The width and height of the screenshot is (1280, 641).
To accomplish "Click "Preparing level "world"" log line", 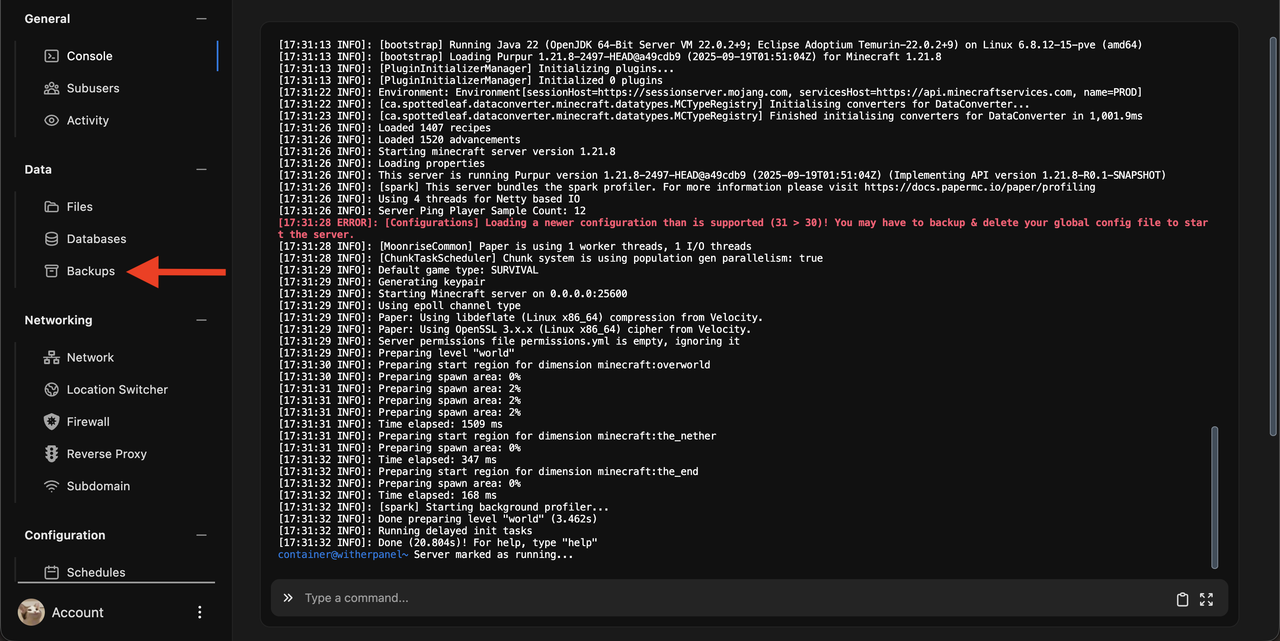I will click(396, 353).
